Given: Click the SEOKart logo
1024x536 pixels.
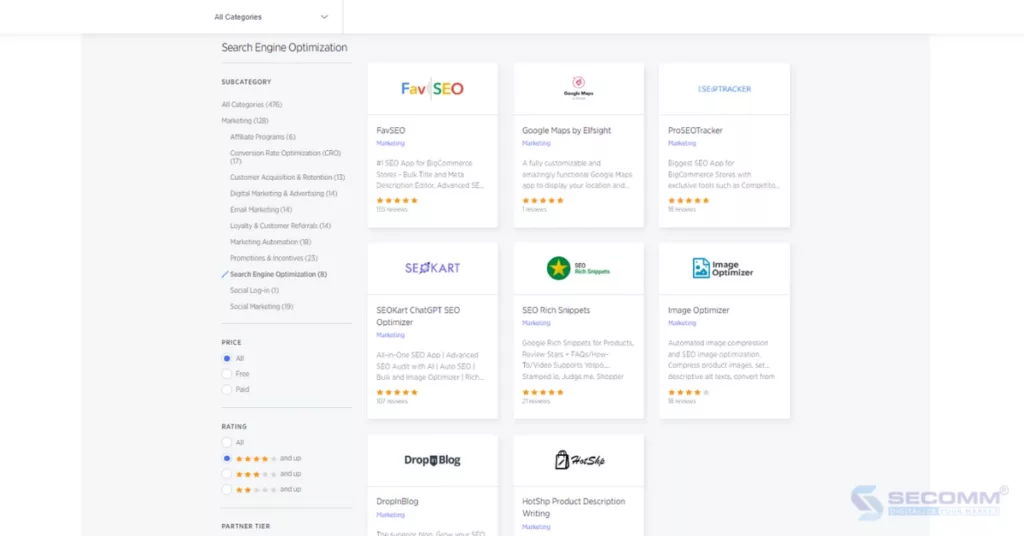Looking at the screenshot, I should 432,268.
